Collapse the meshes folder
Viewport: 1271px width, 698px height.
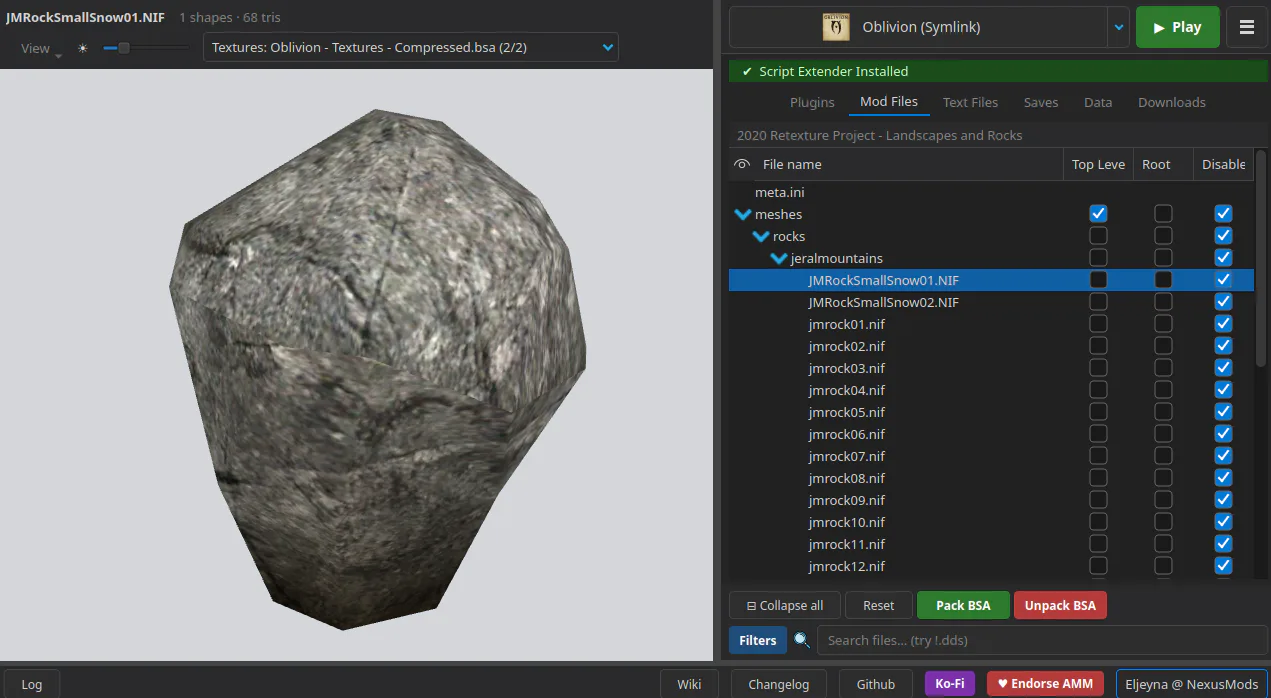pos(742,214)
